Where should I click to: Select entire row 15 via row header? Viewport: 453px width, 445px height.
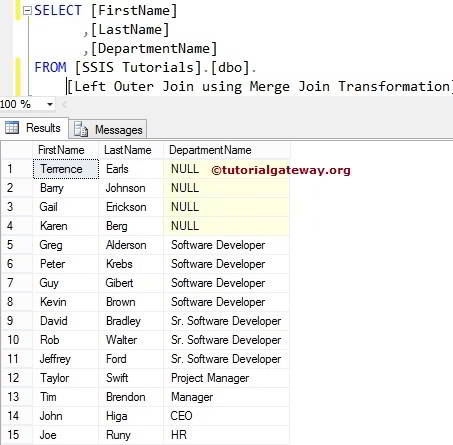click(17, 435)
